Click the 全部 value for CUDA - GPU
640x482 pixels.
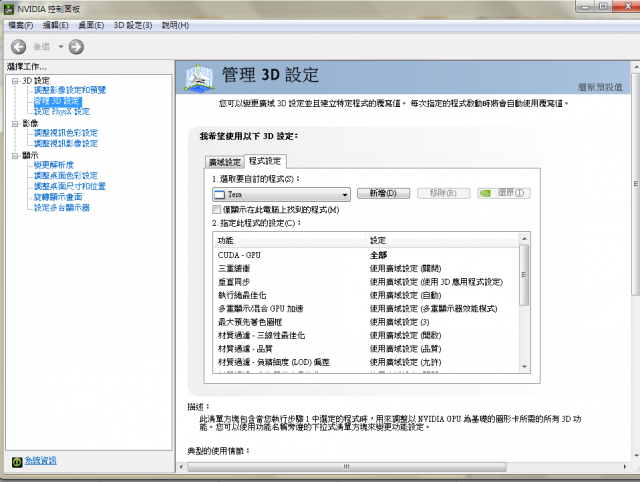pyautogui.click(x=378, y=255)
